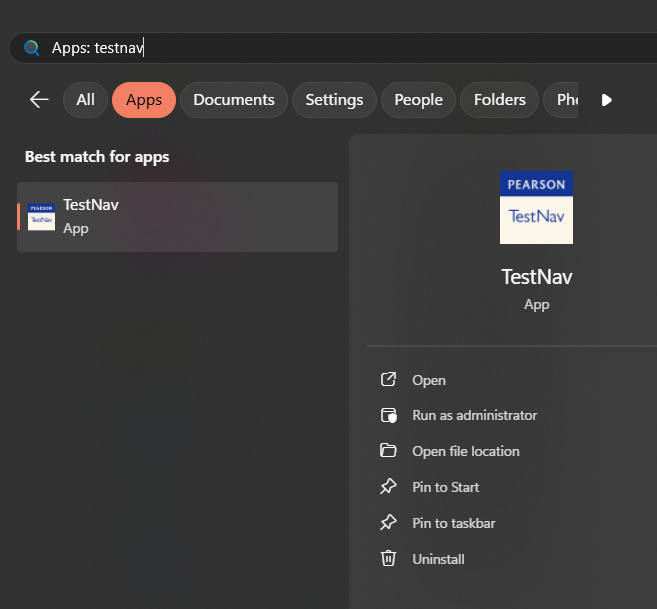Pin TestNav to taskbar
The image size is (657, 609).
453,523
